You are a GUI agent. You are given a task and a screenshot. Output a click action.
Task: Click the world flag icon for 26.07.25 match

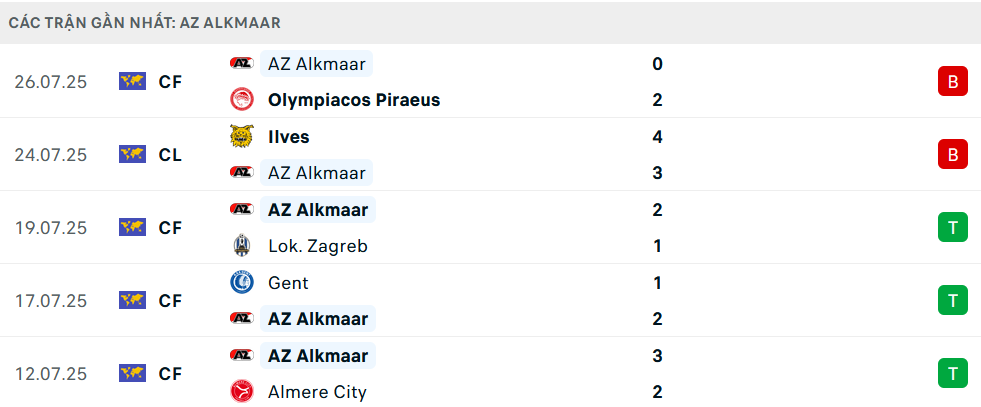pyautogui.click(x=132, y=81)
